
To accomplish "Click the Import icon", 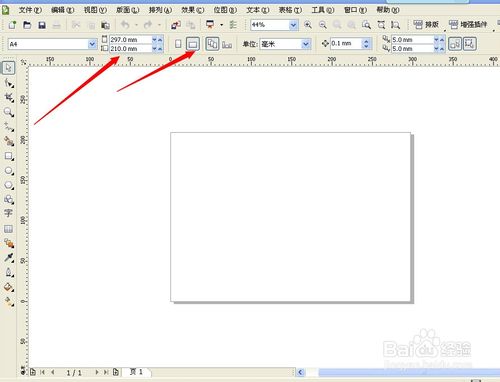I will click(x=175, y=25).
